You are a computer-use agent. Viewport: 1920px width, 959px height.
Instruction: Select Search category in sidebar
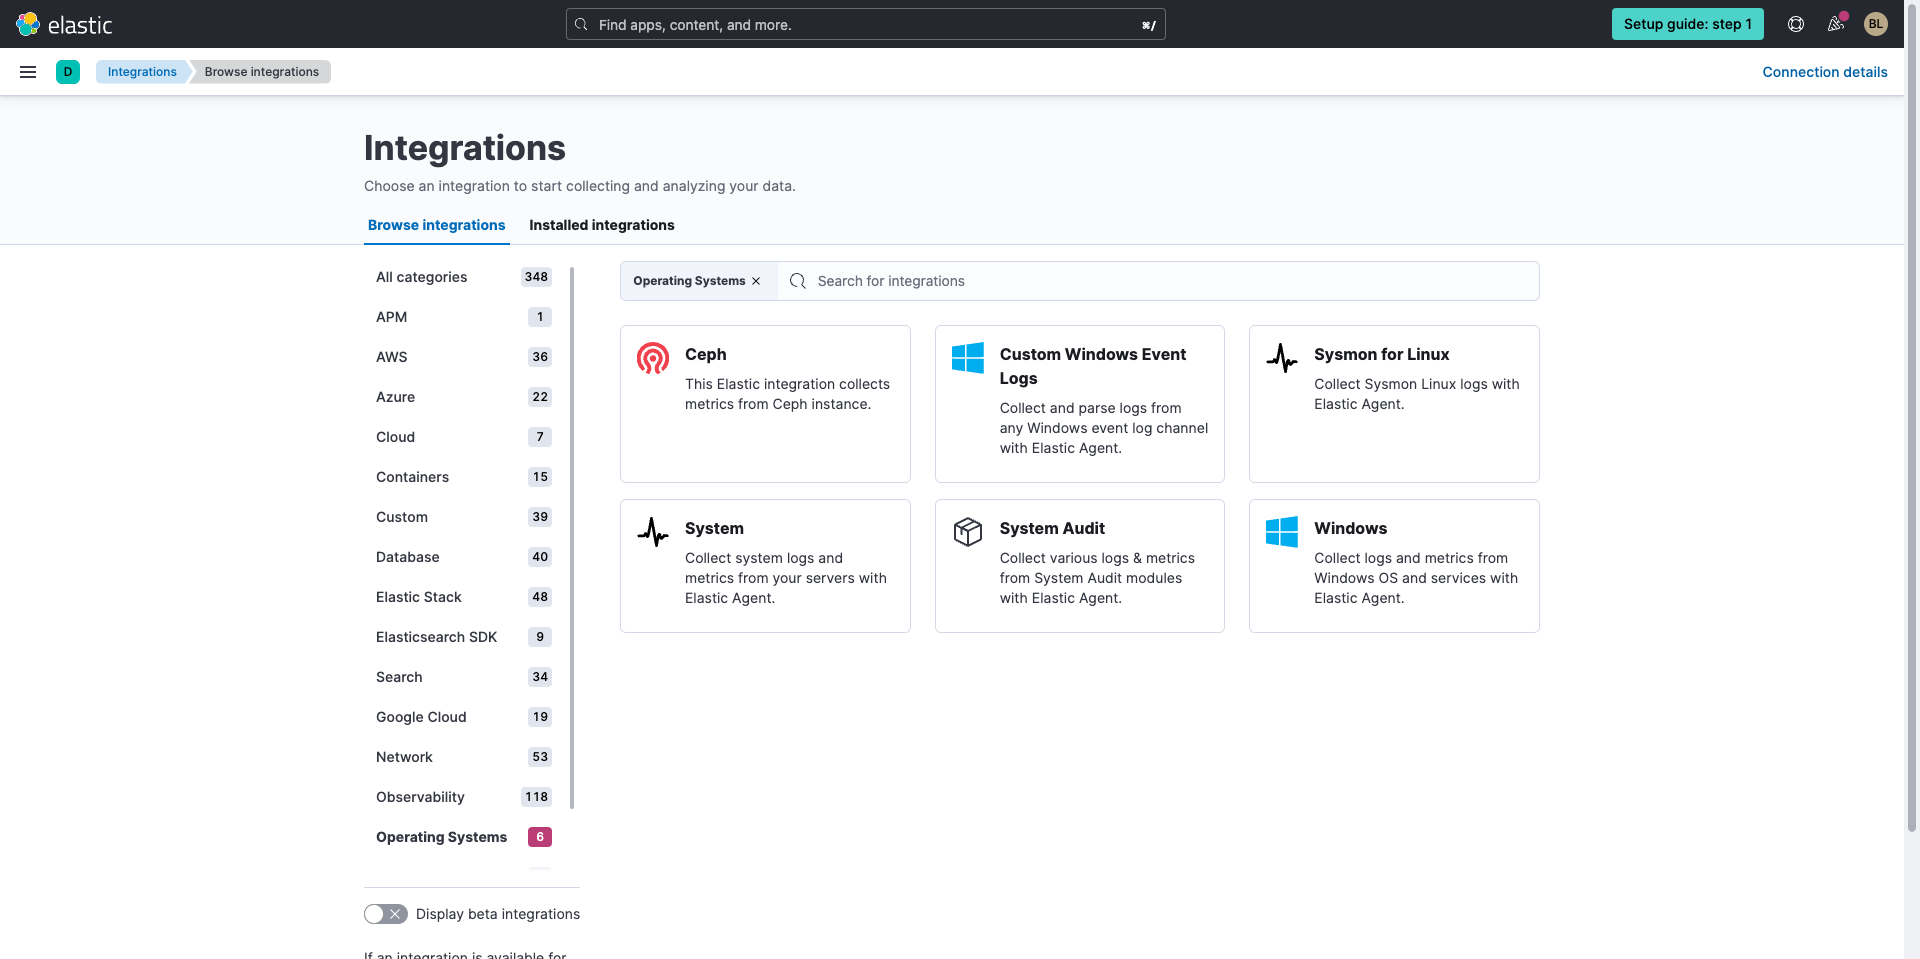(x=464, y=677)
